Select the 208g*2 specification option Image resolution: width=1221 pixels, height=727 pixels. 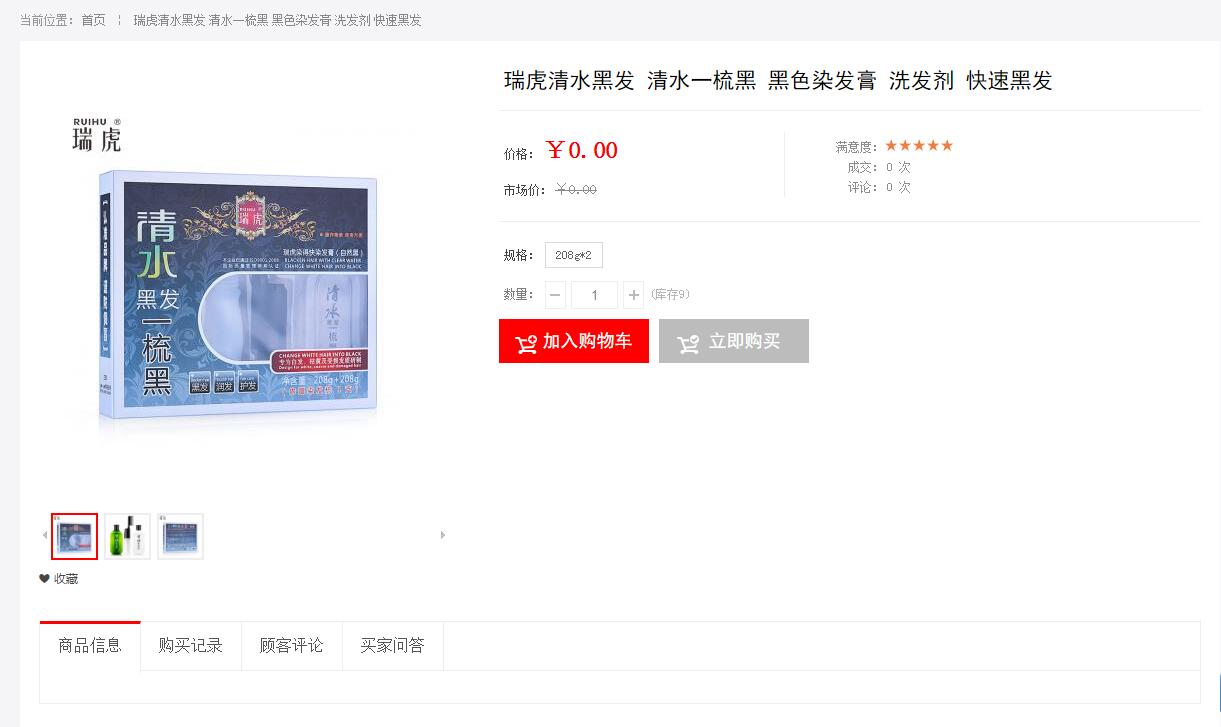(574, 255)
